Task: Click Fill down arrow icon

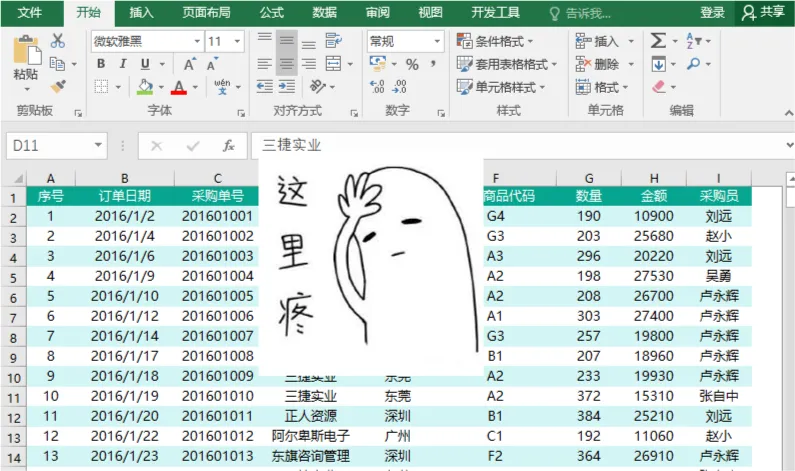Action: tap(659, 64)
